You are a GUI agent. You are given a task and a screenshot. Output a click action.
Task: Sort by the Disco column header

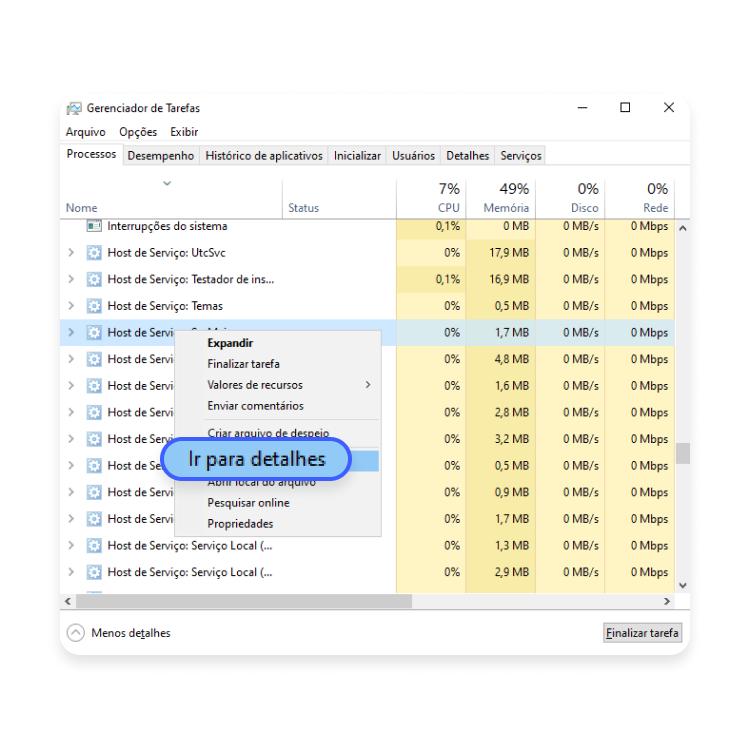(570, 198)
